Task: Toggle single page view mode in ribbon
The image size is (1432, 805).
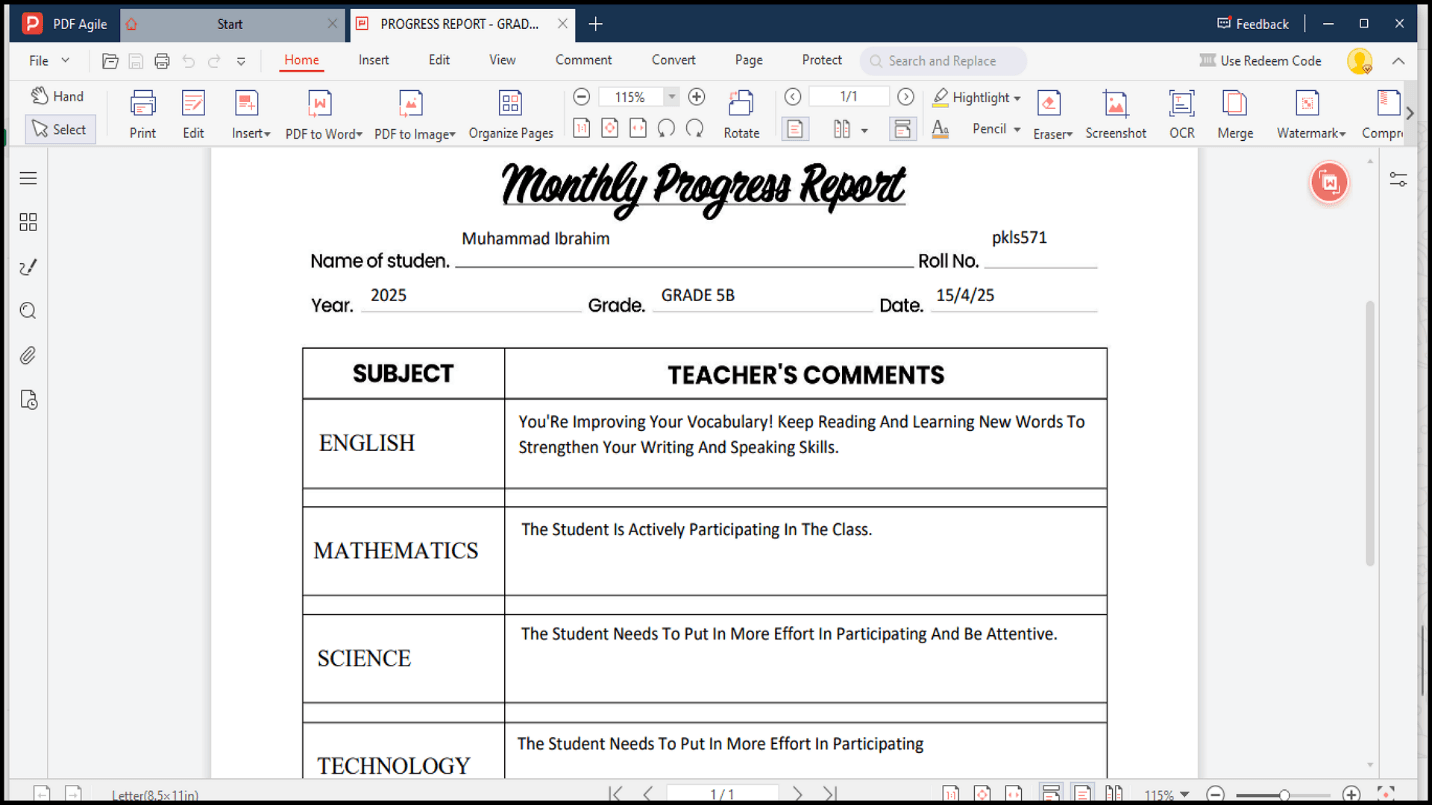Action: [795, 129]
